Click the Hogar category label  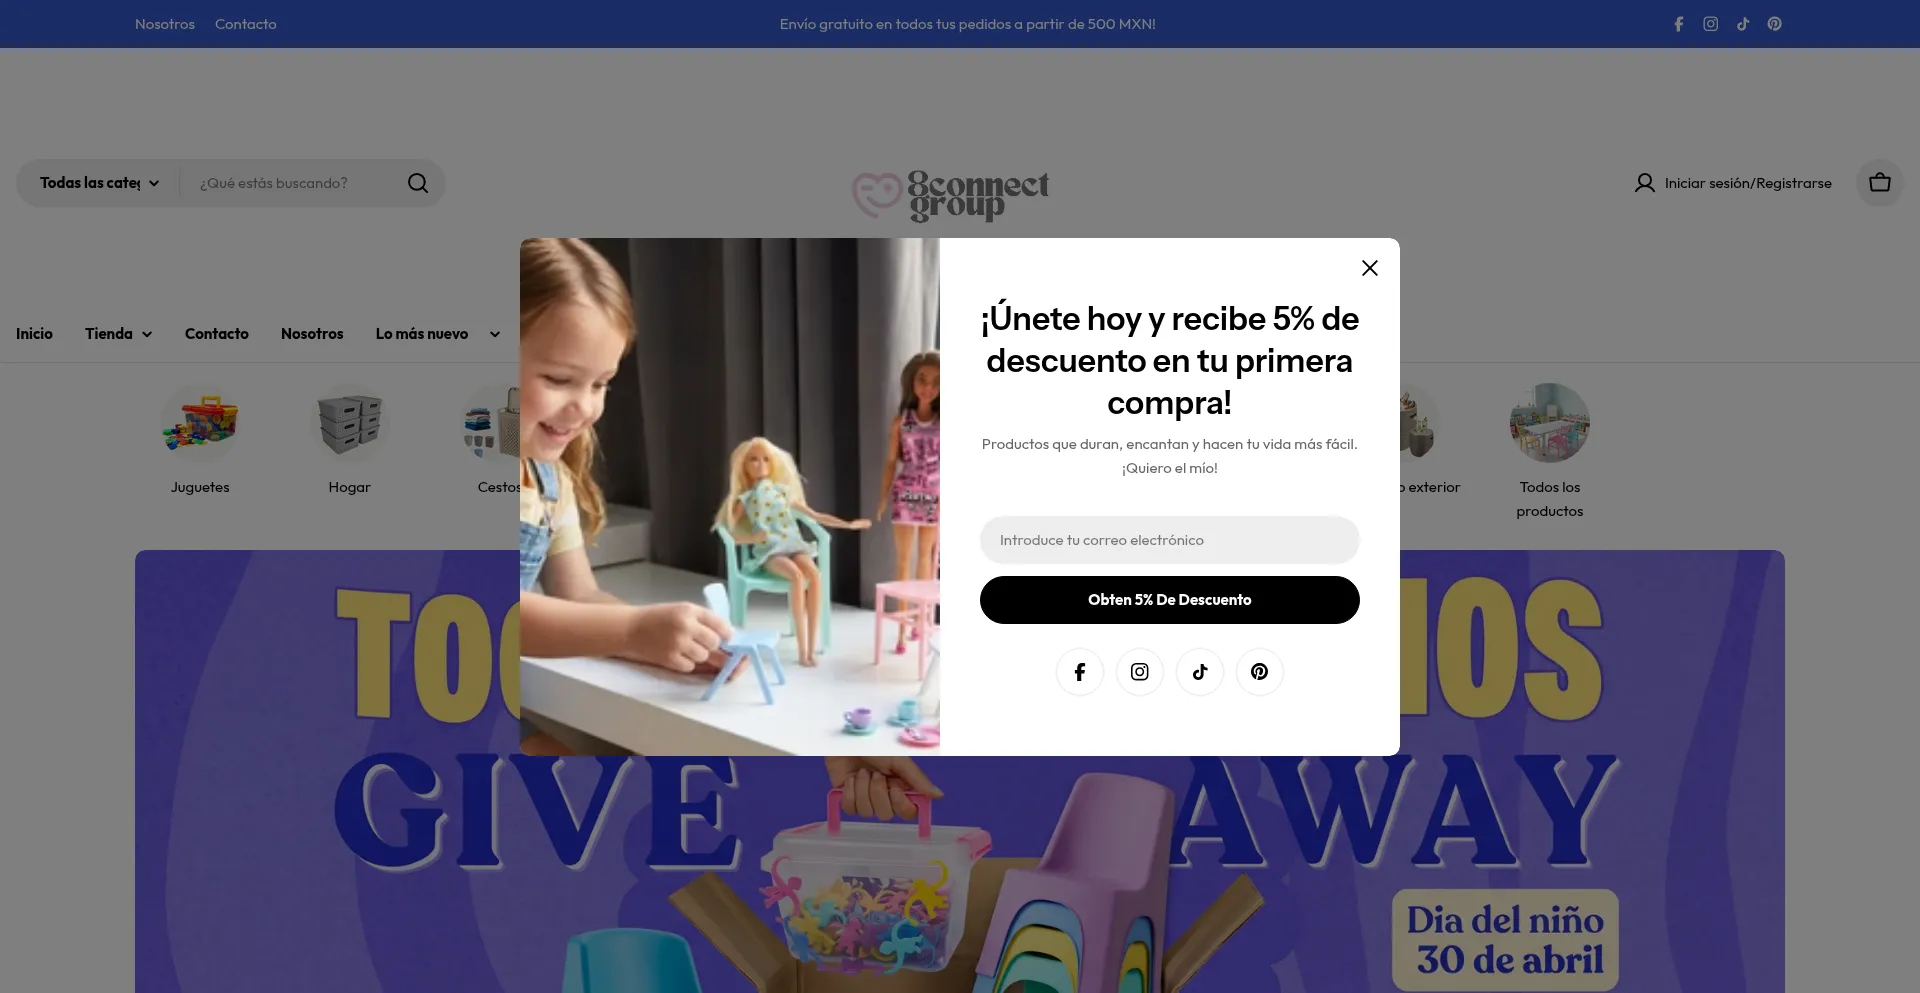pyautogui.click(x=350, y=487)
